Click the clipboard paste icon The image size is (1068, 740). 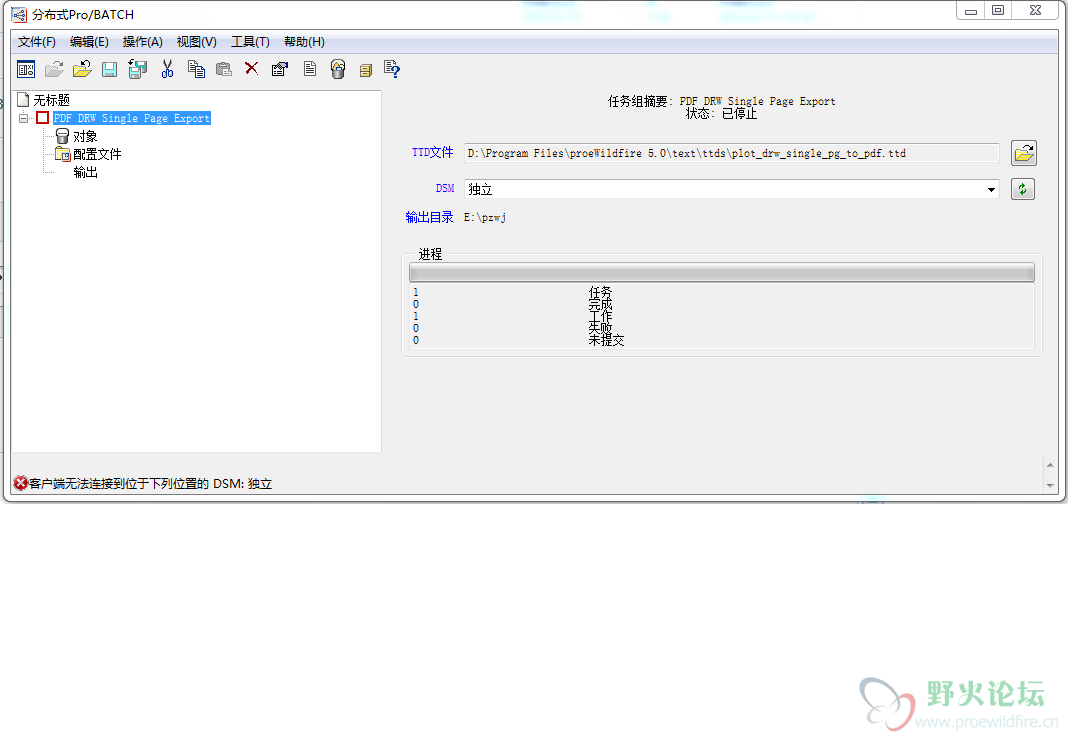coord(223,69)
